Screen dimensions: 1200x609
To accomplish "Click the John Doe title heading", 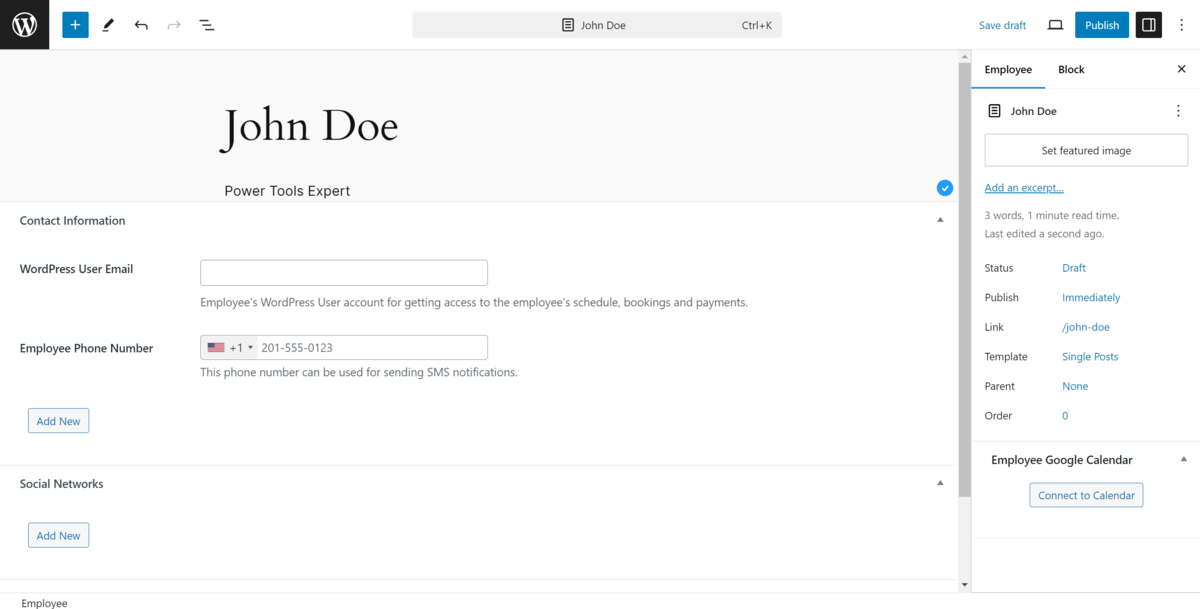I will click(x=310, y=128).
